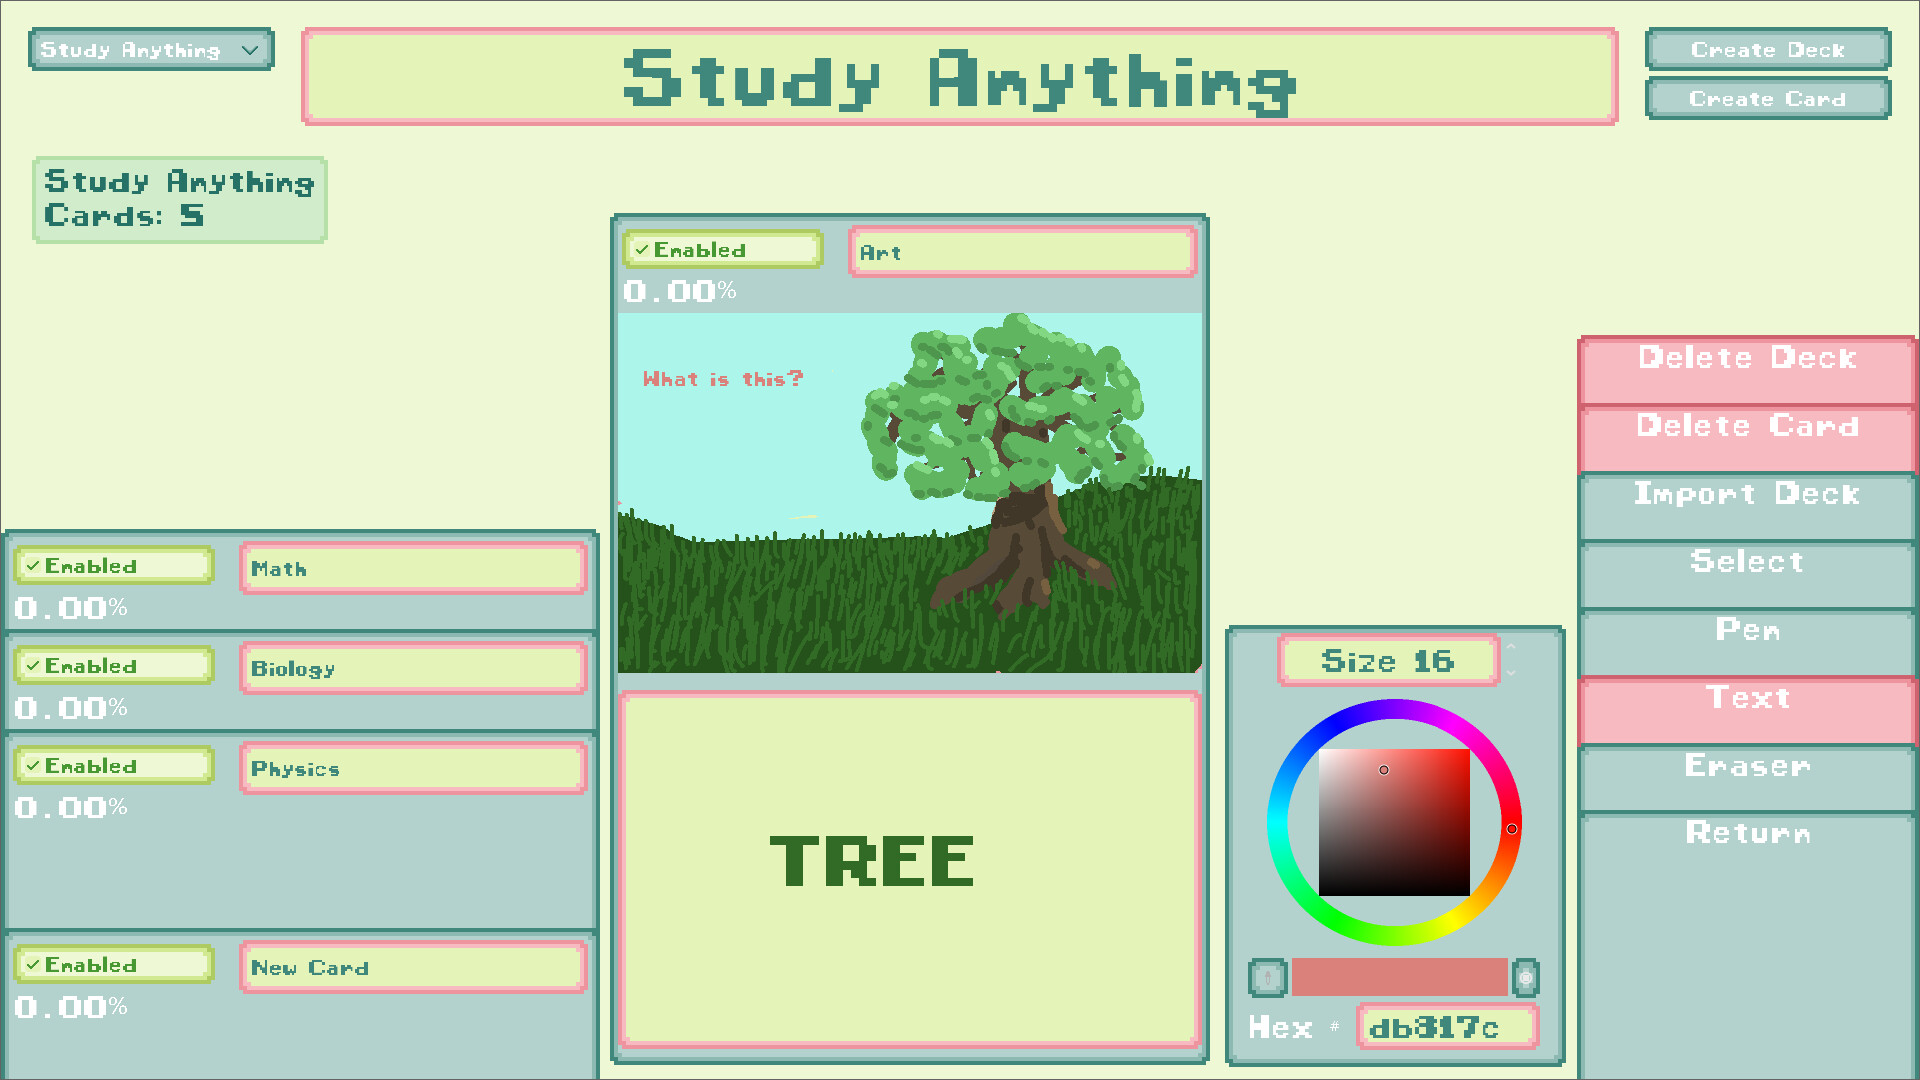
Task: Click the icon right of the color preview
Action: [1525, 977]
